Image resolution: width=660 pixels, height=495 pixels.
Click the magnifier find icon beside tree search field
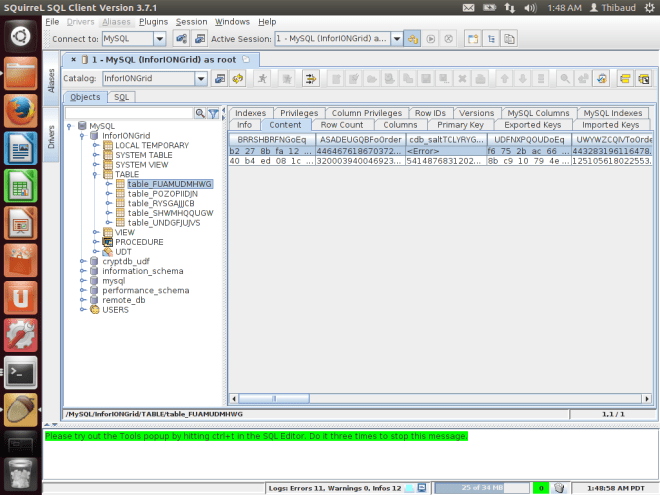[x=200, y=113]
